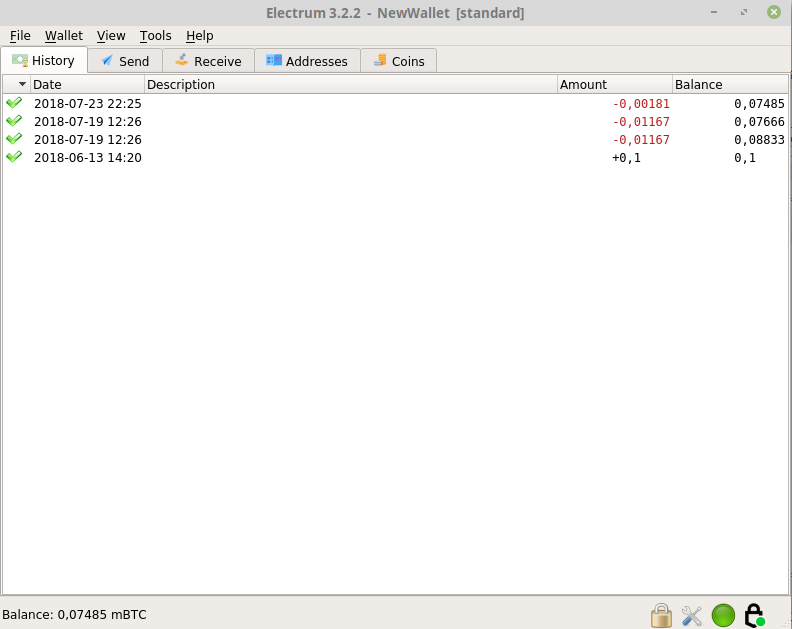The height and width of the screenshot is (629, 792).
Task: Maximize the Electrum window
Action: pos(744,12)
